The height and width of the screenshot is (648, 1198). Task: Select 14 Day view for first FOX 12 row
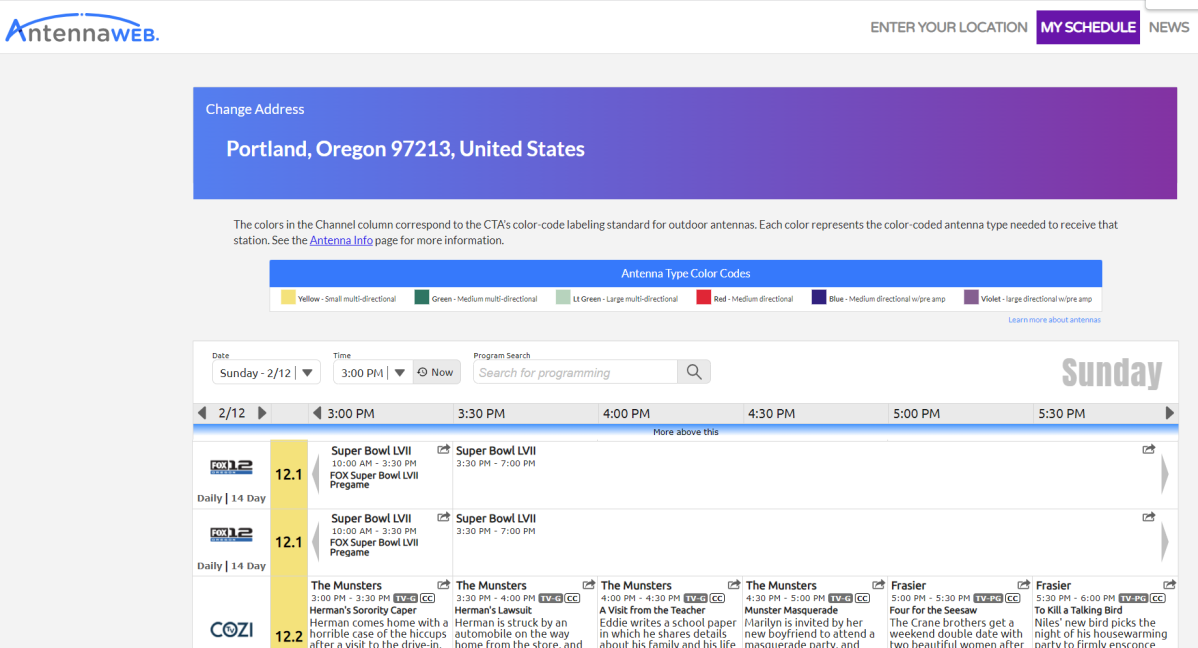tap(248, 498)
